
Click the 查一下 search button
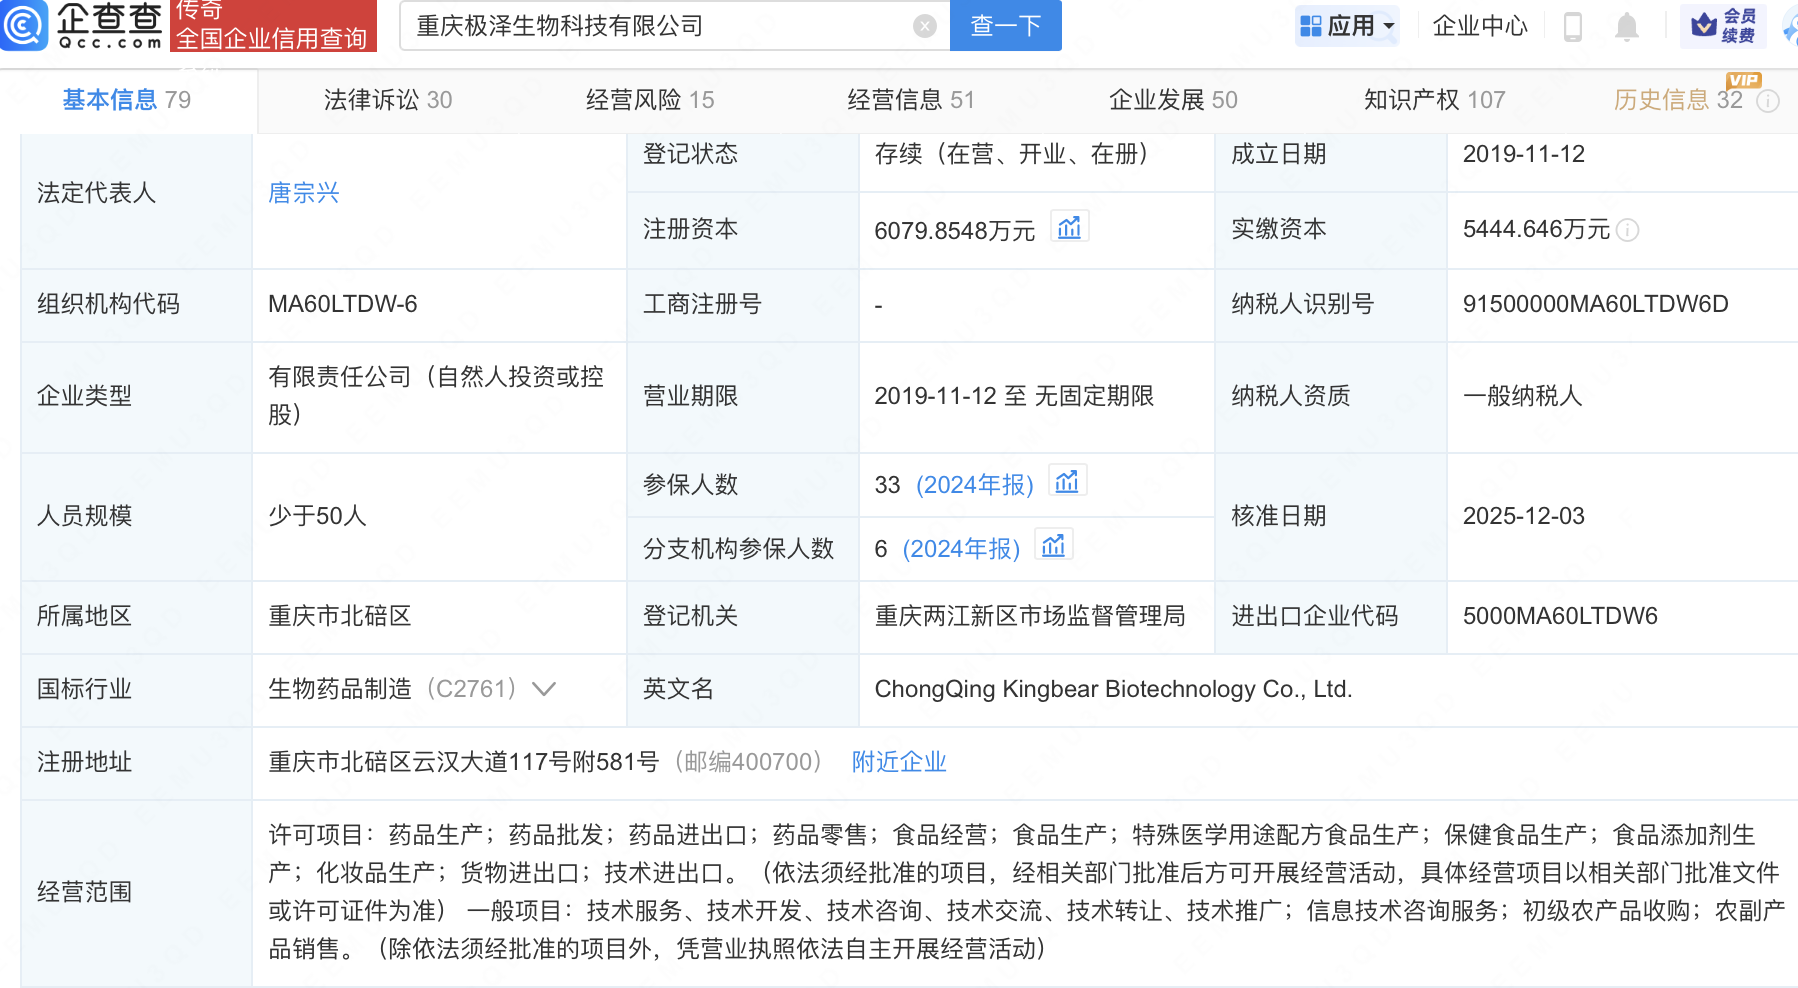coord(1005,26)
